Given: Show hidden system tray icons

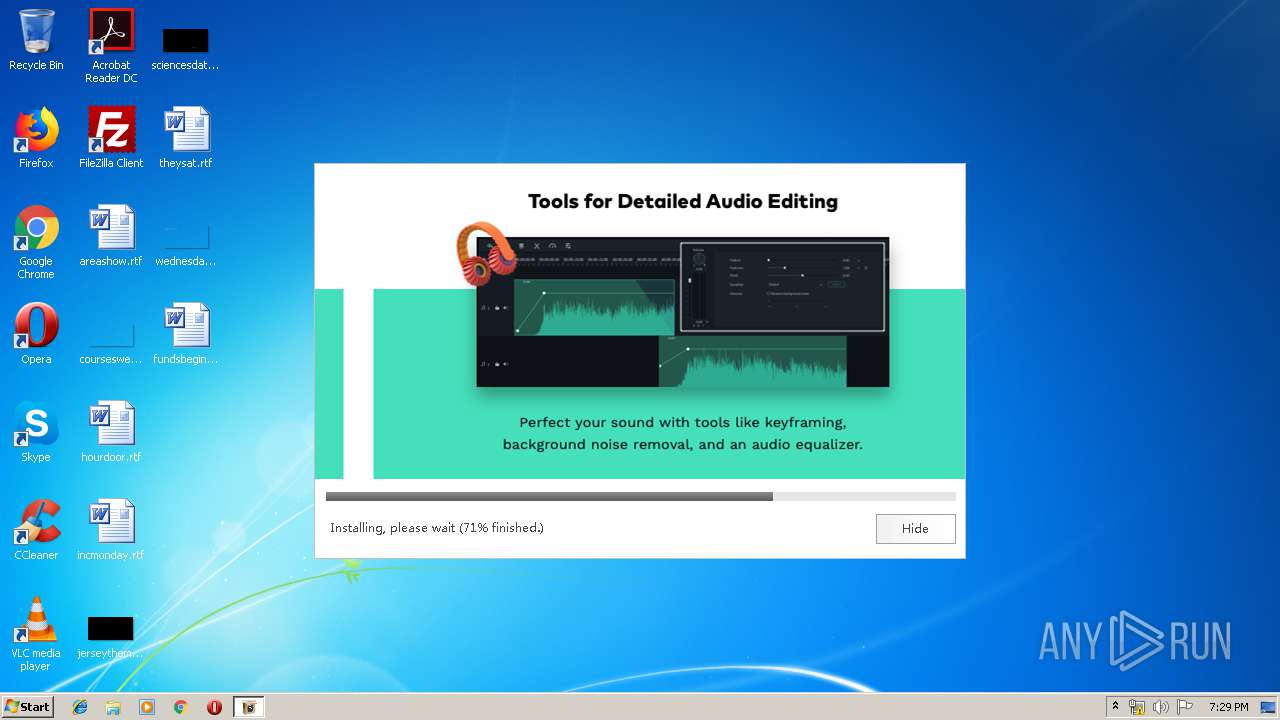Looking at the screenshot, I should [x=1116, y=707].
